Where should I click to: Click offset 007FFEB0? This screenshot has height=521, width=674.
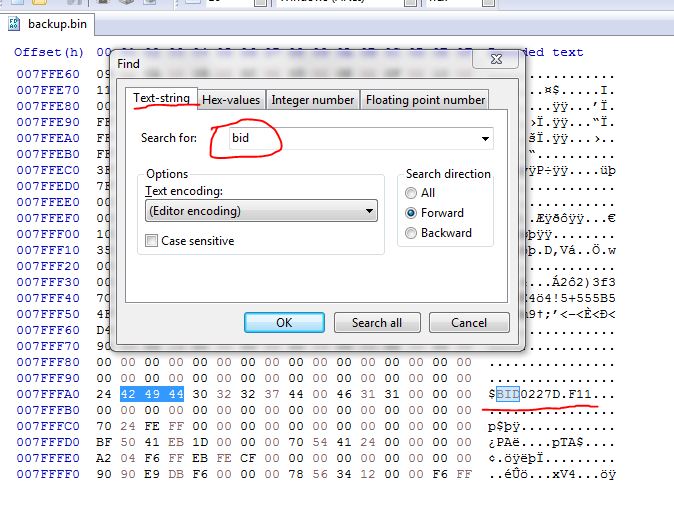48,154
